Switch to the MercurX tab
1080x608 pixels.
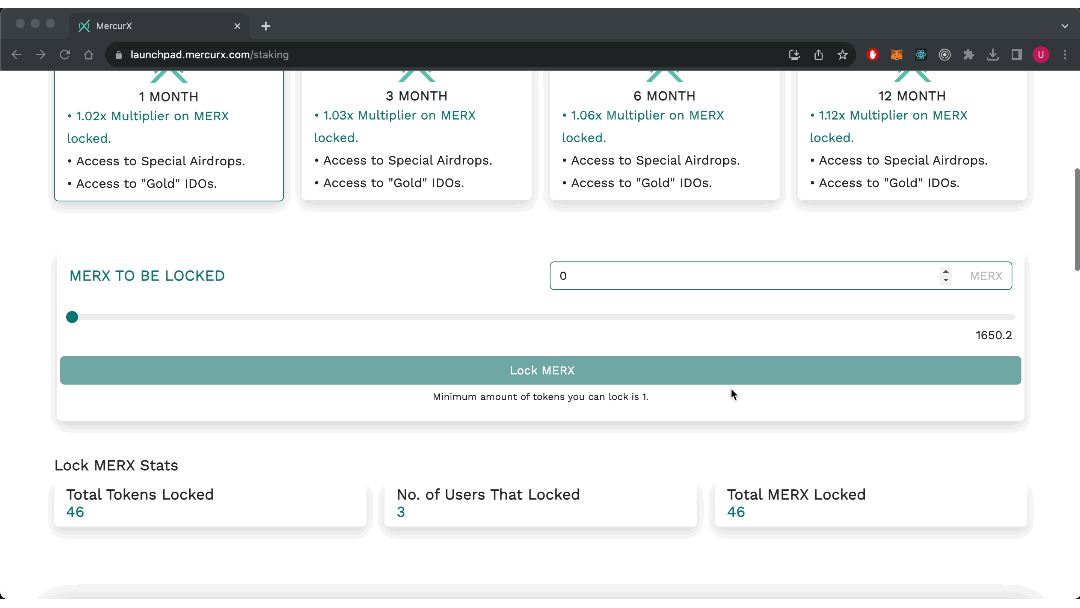point(158,26)
